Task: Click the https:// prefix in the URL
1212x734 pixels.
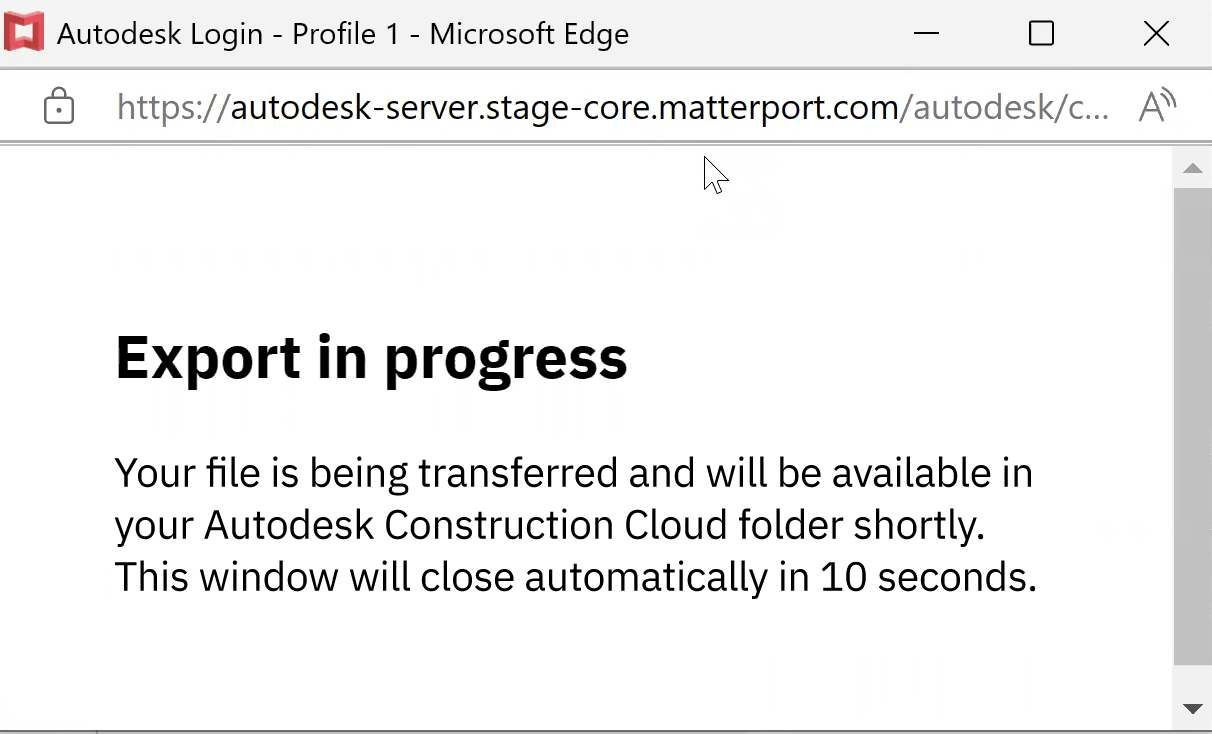Action: 172,107
